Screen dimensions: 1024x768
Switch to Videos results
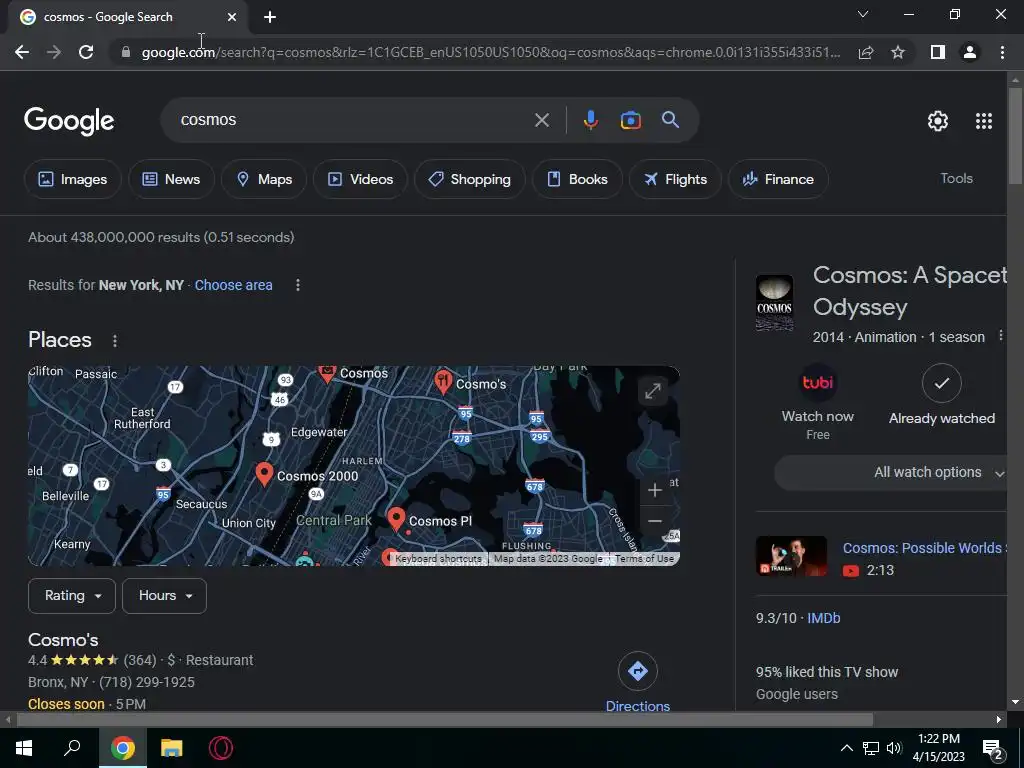360,179
